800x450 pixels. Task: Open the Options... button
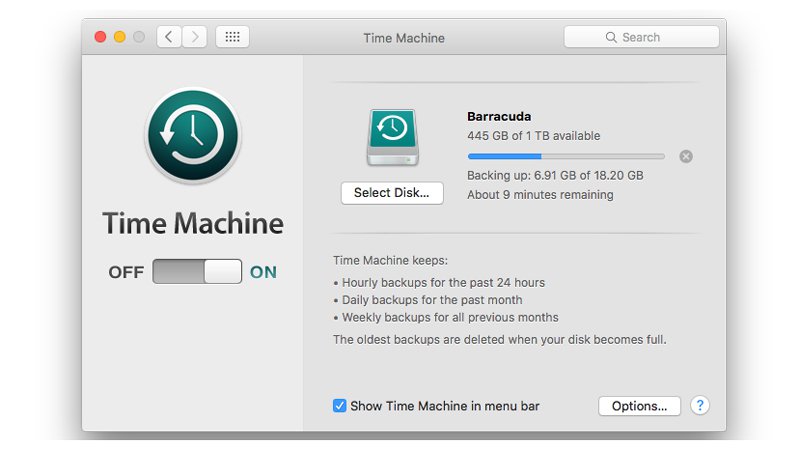(x=639, y=406)
